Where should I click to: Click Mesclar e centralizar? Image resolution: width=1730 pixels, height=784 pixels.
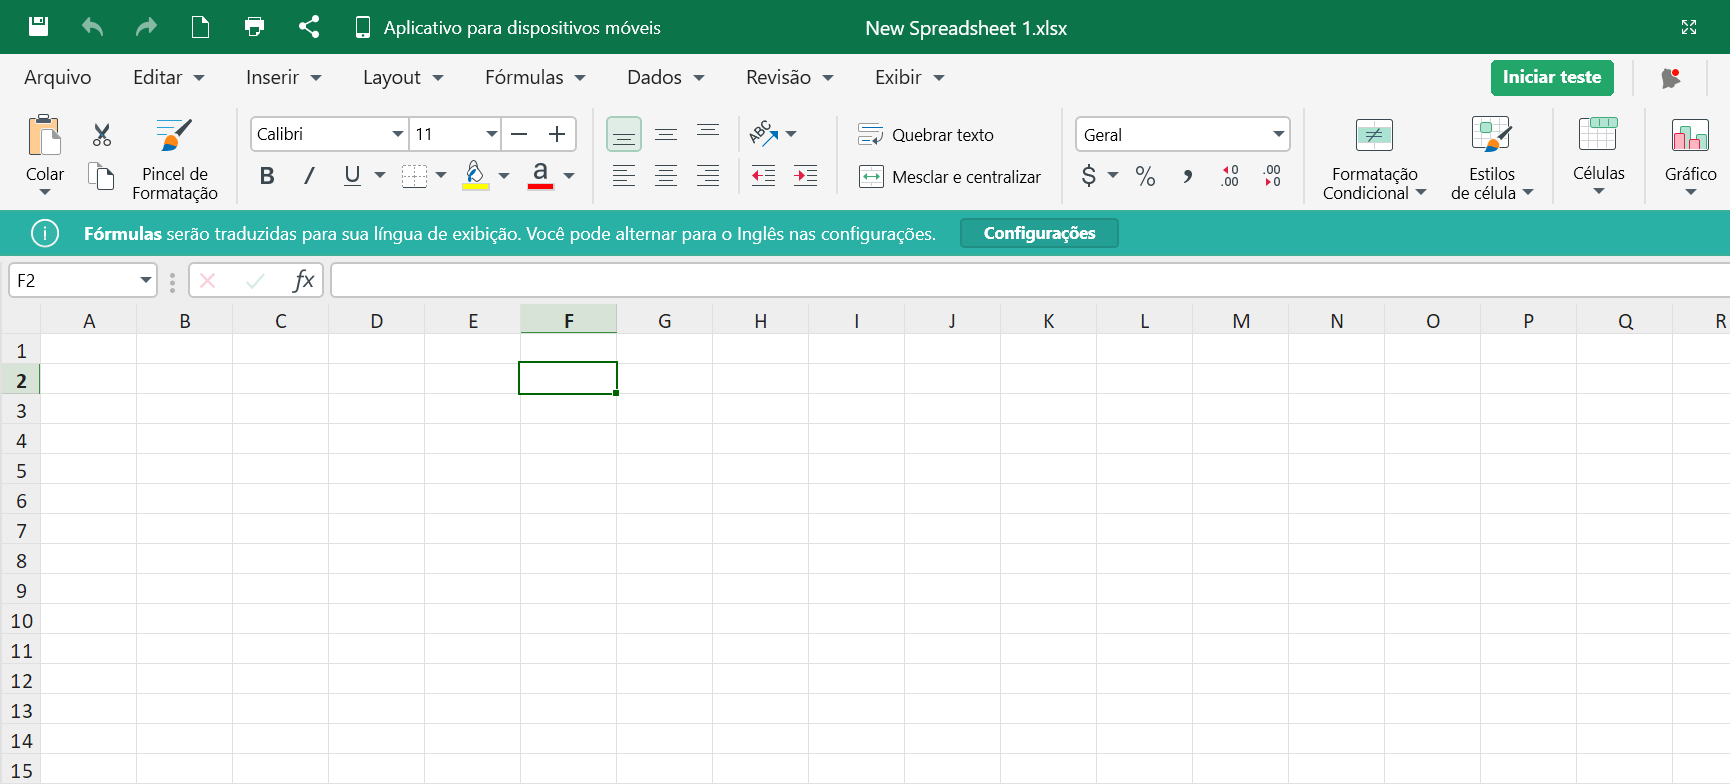[x=950, y=177]
